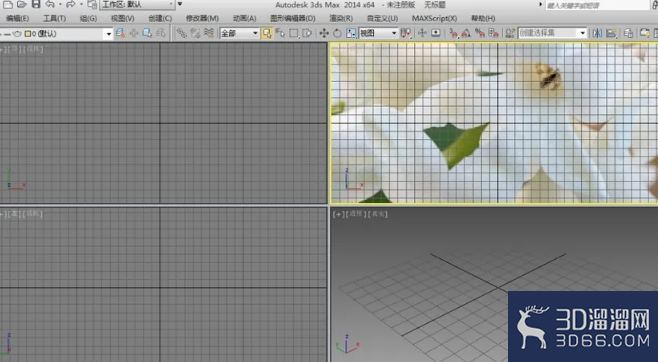The height and width of the screenshot is (362, 658).
Task: Click the Select by Name icon
Action: tap(280, 33)
